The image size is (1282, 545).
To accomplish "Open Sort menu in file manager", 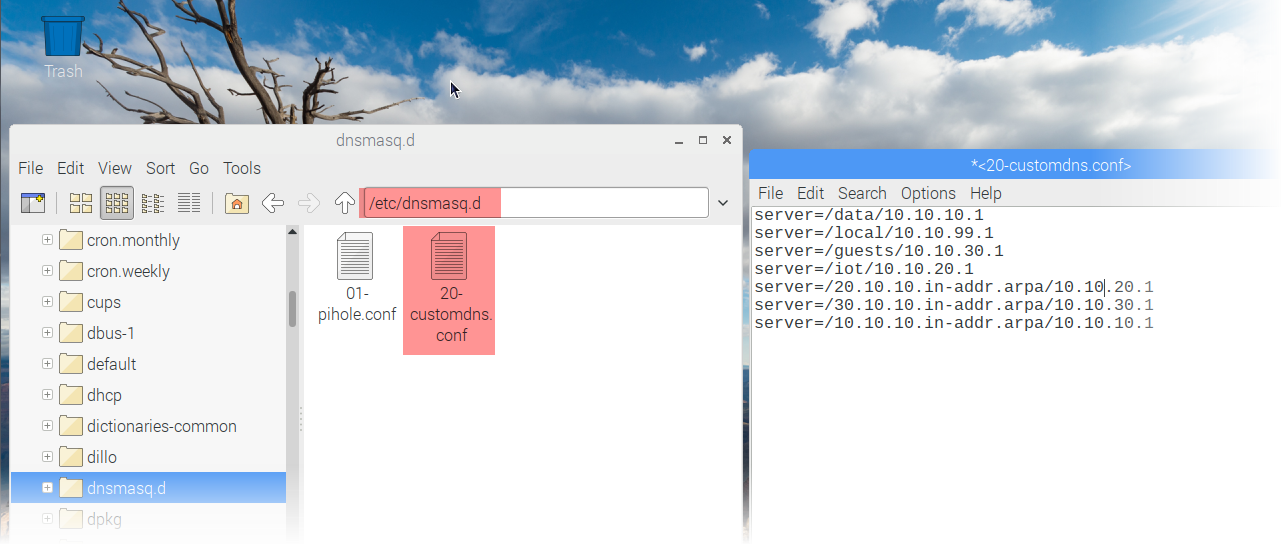I will click(160, 168).
